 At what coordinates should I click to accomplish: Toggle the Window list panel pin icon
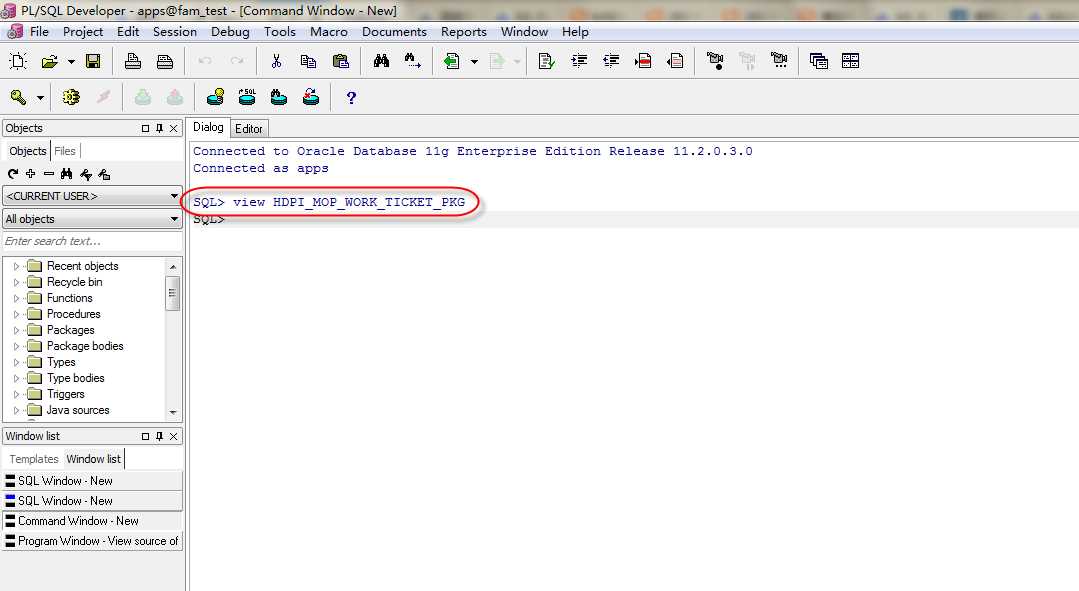(160, 436)
